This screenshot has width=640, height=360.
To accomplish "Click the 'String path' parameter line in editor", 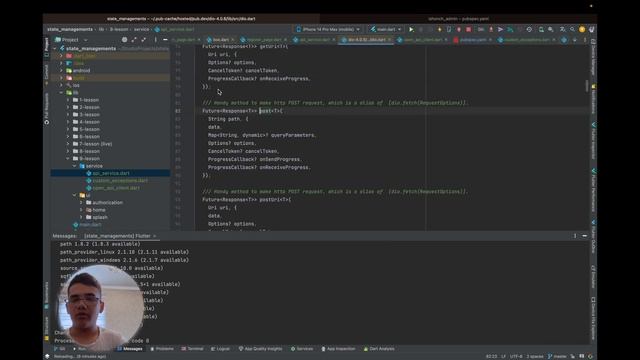I will (x=228, y=119).
